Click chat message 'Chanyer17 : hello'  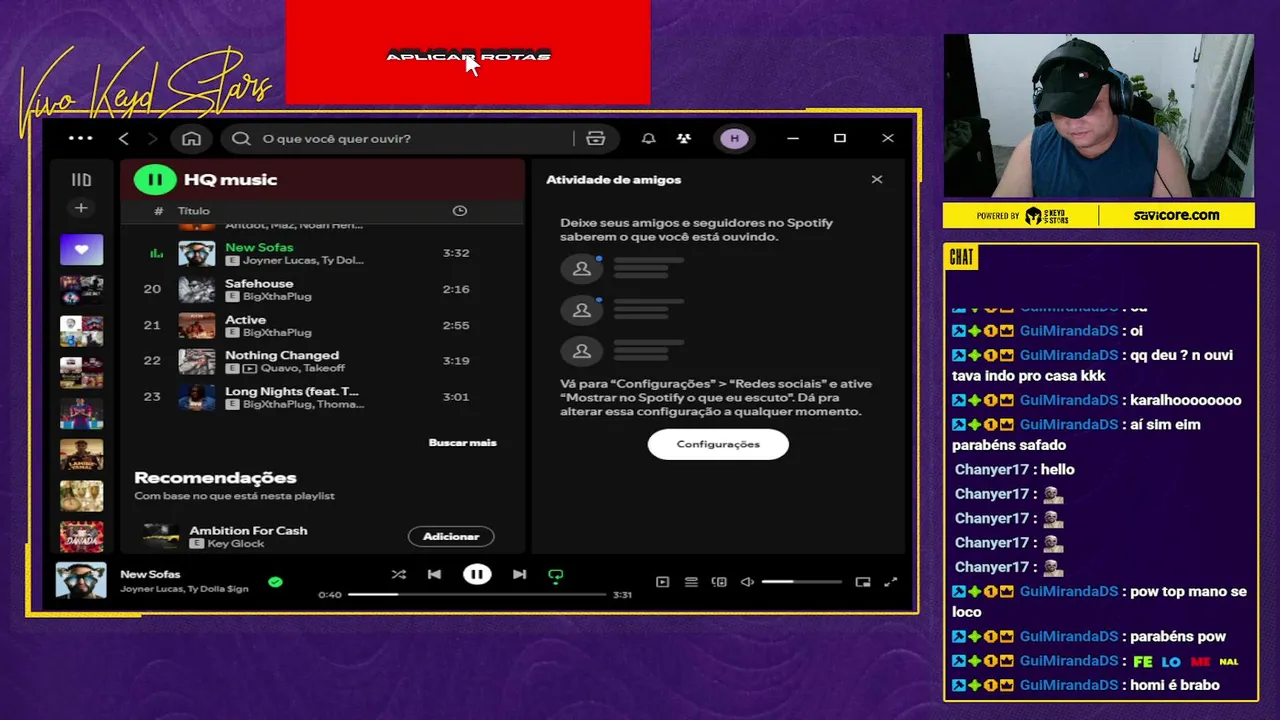pyautogui.click(x=1015, y=469)
